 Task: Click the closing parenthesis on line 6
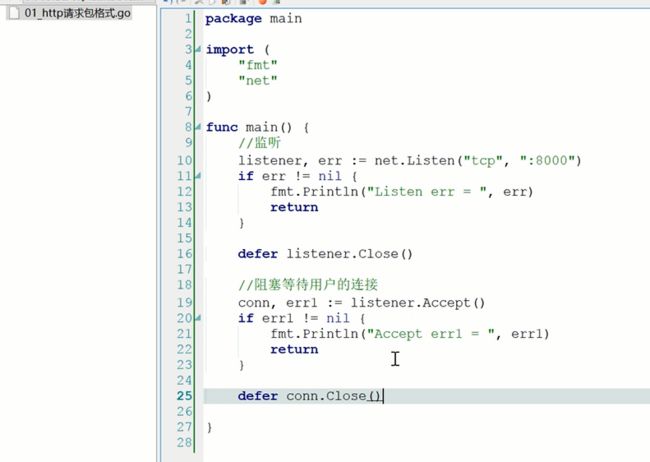point(209,96)
